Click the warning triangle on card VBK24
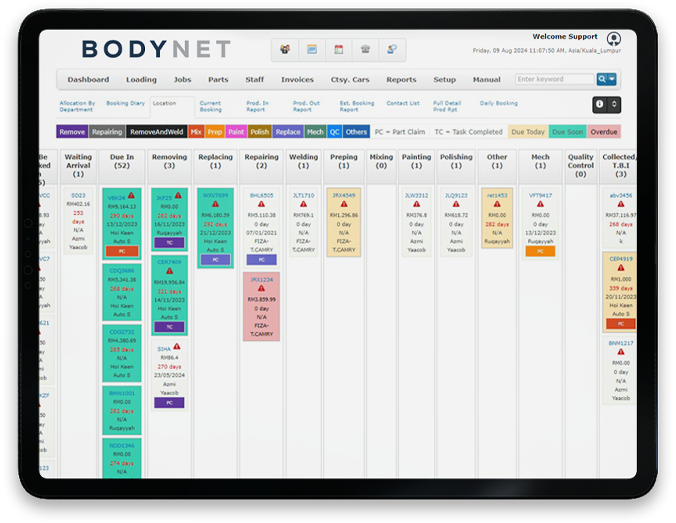 [x=131, y=195]
